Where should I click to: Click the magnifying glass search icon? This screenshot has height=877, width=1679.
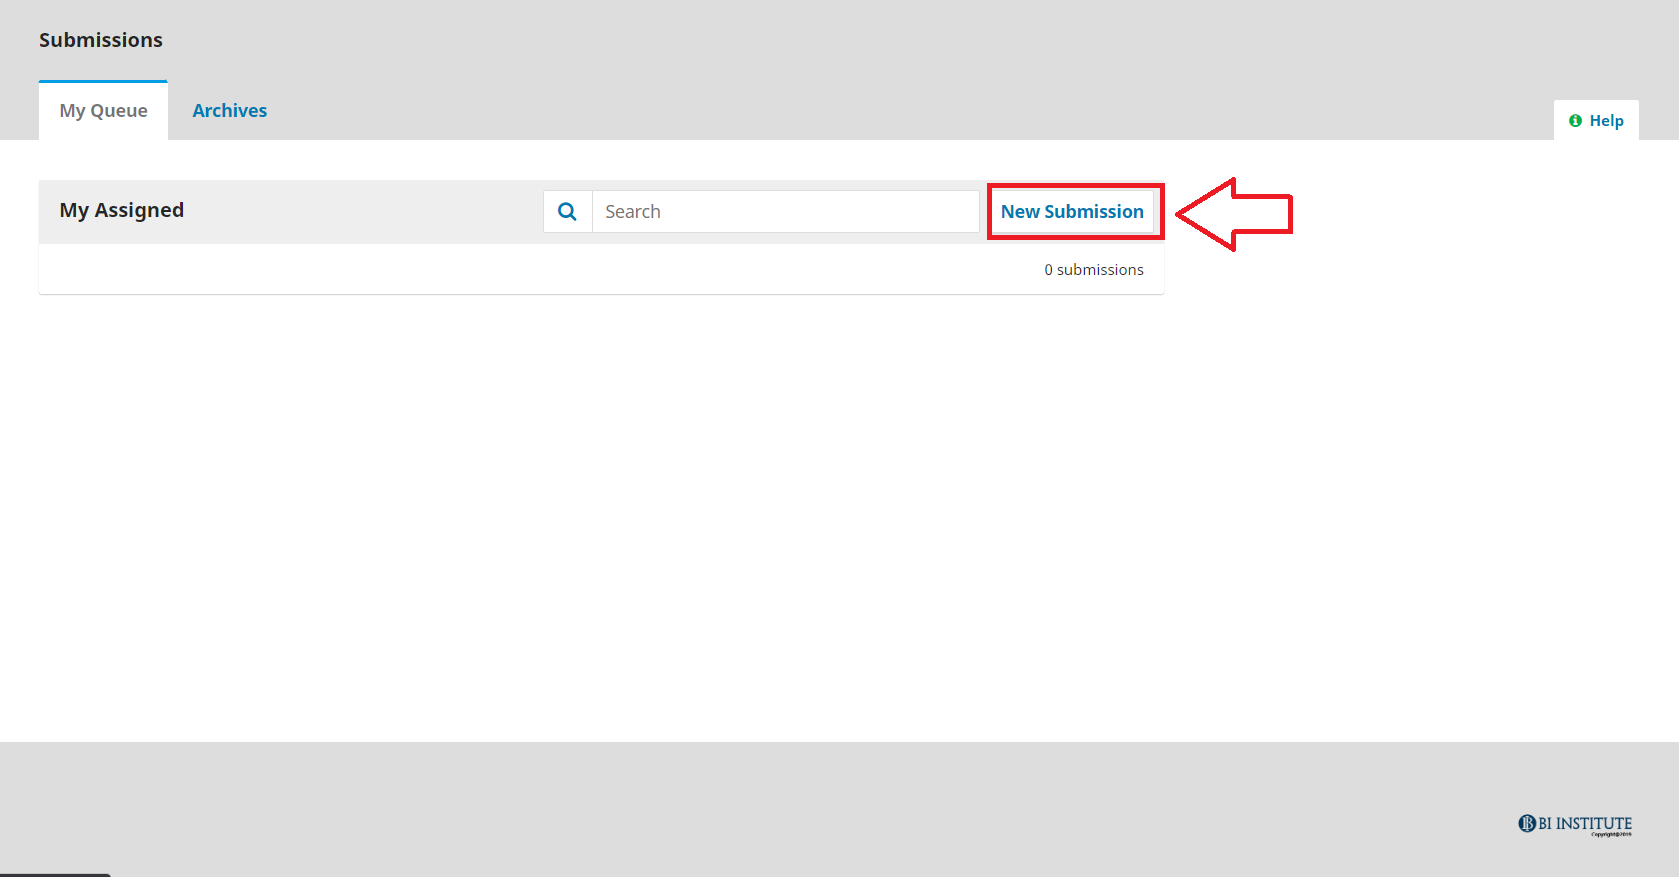pos(567,212)
